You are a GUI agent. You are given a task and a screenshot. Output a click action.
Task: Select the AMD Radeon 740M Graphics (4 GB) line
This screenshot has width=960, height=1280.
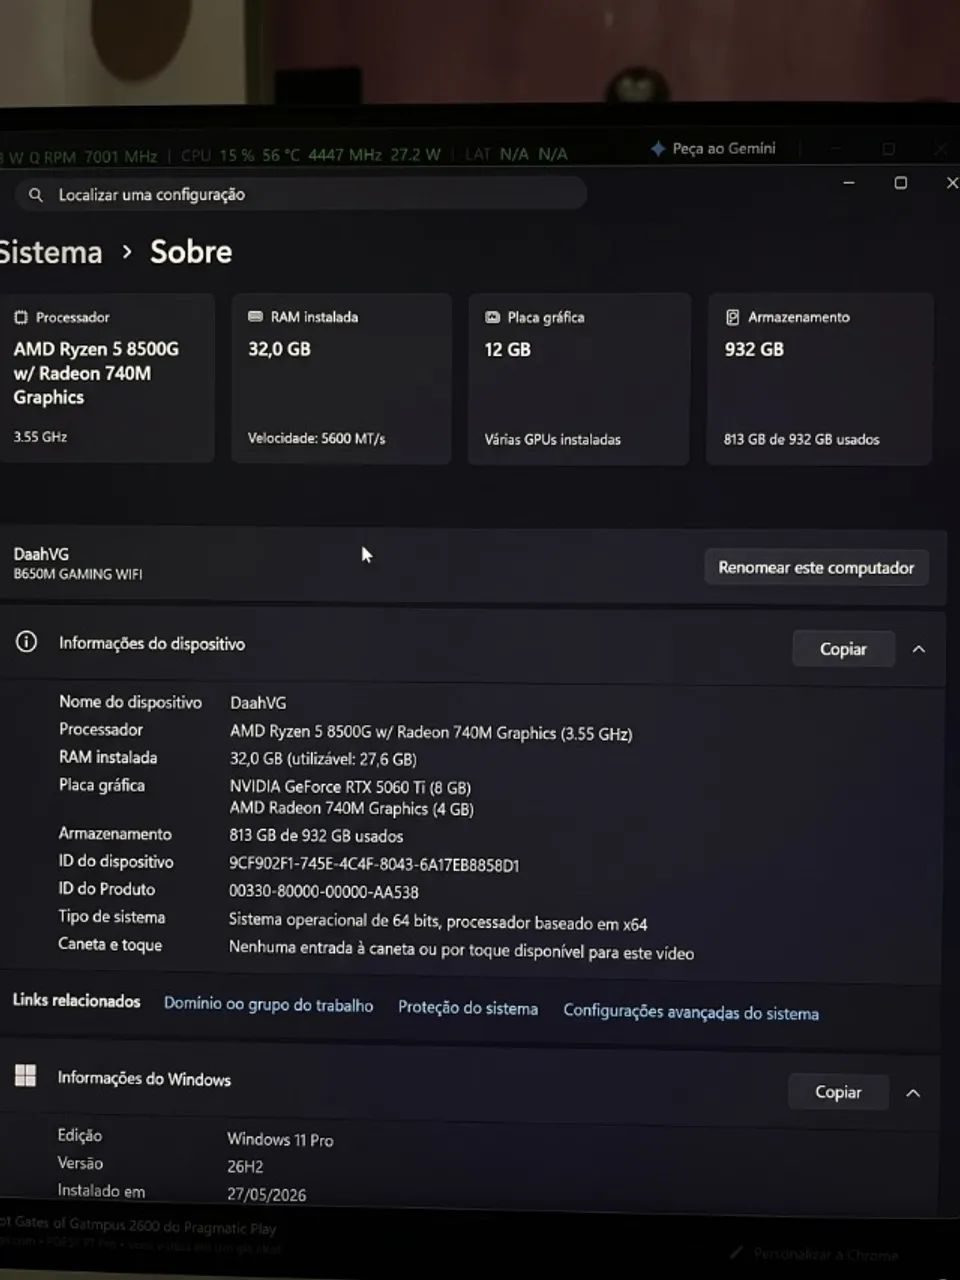point(352,808)
